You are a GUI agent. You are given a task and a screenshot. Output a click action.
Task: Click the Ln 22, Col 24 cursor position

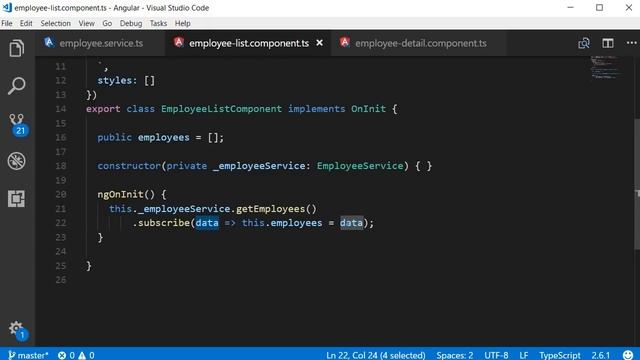(376, 355)
